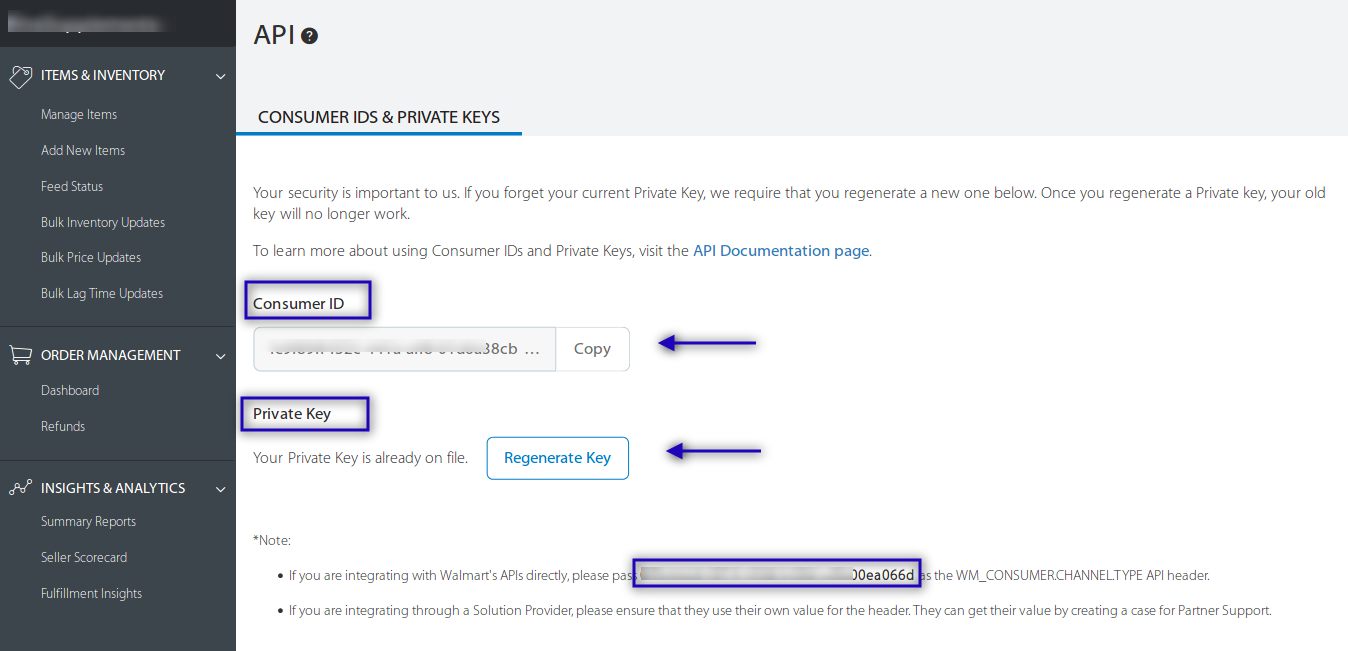
Task: Copy the Consumer ID value
Action: point(592,349)
